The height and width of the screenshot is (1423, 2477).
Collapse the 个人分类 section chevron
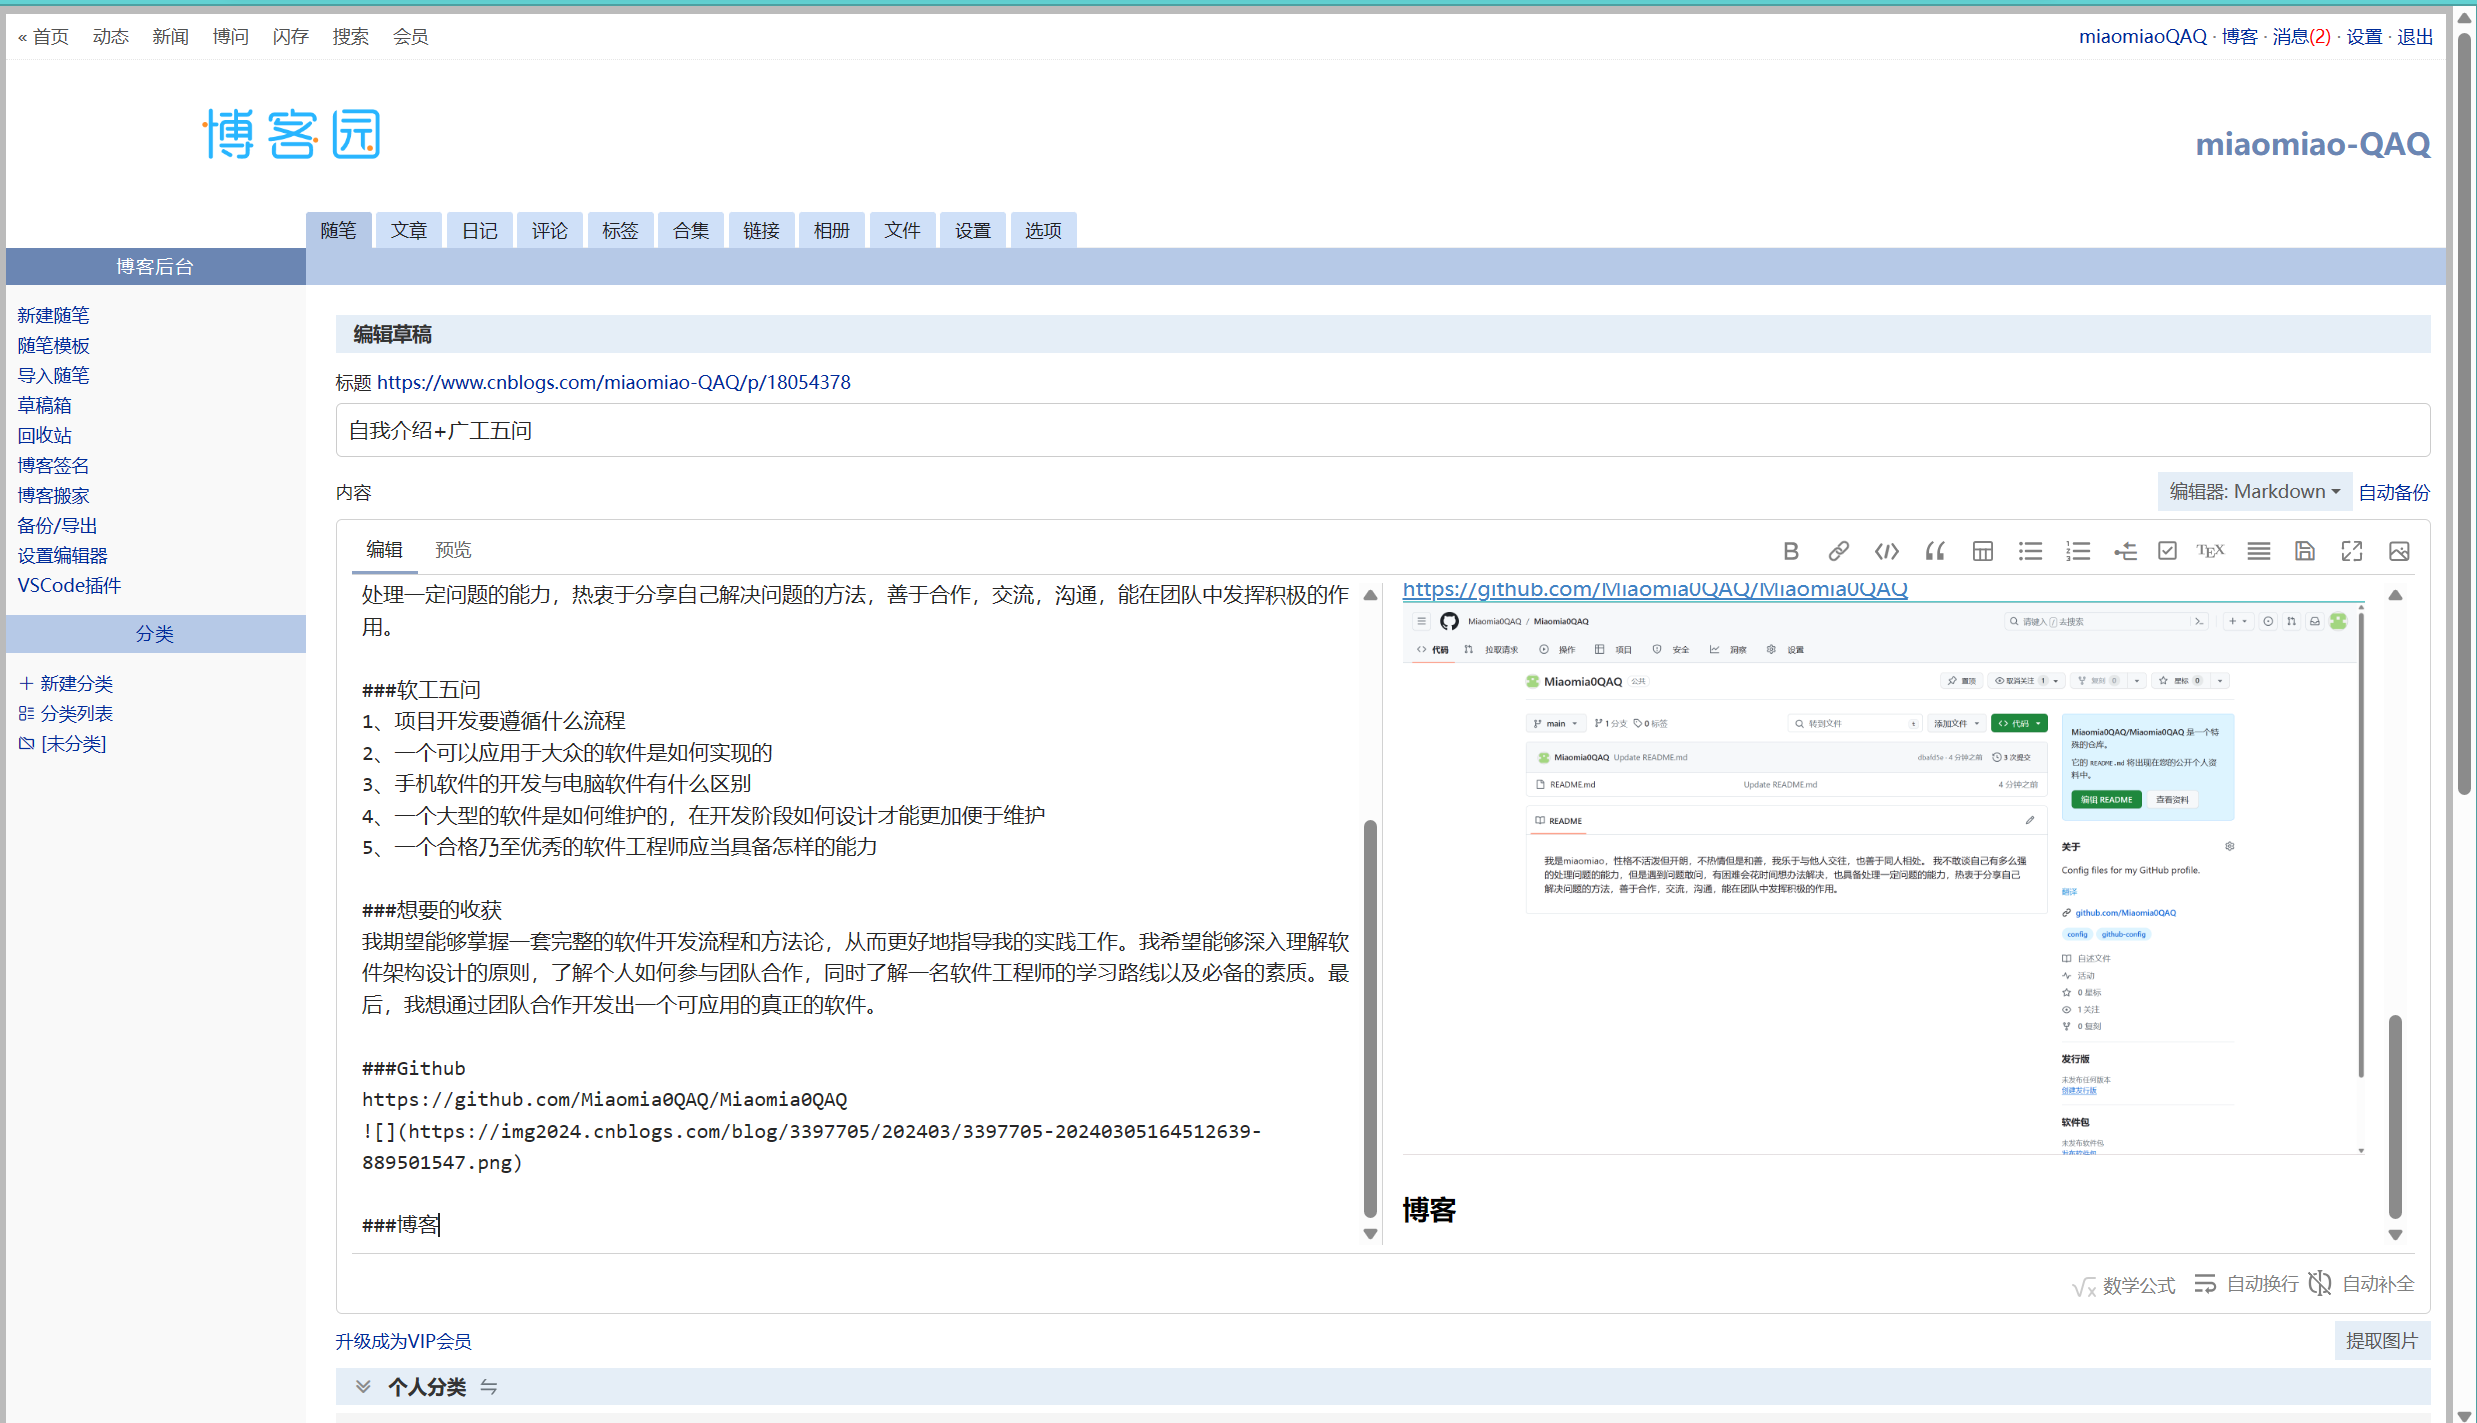(x=363, y=1386)
